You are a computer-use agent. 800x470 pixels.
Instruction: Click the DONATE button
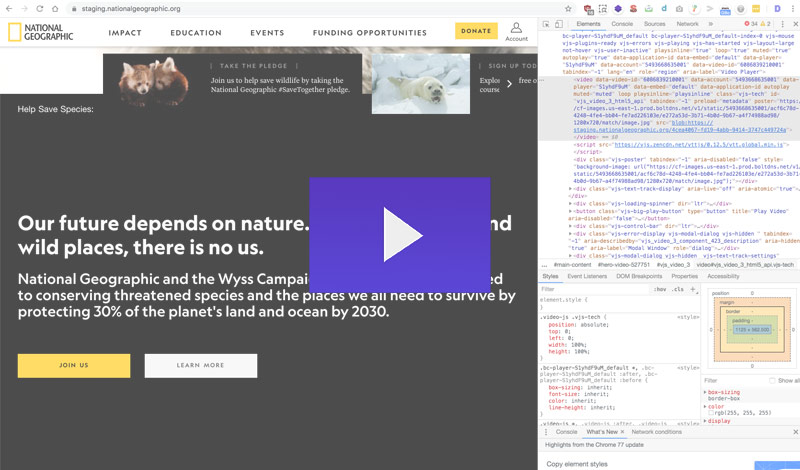click(x=476, y=31)
